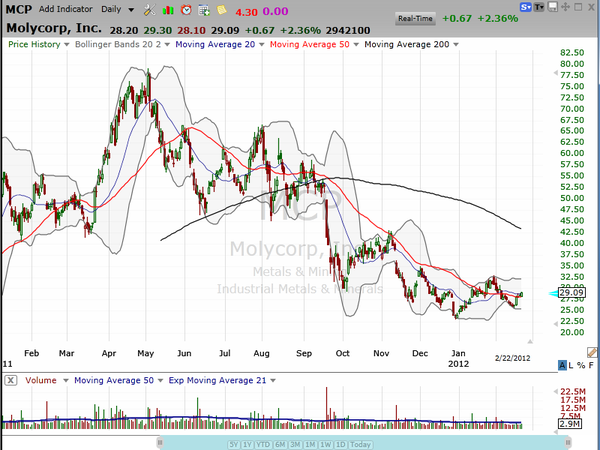The image size is (600, 450).
Task: Expand Moving Average 20 dropdown arrow
Action: point(262,45)
